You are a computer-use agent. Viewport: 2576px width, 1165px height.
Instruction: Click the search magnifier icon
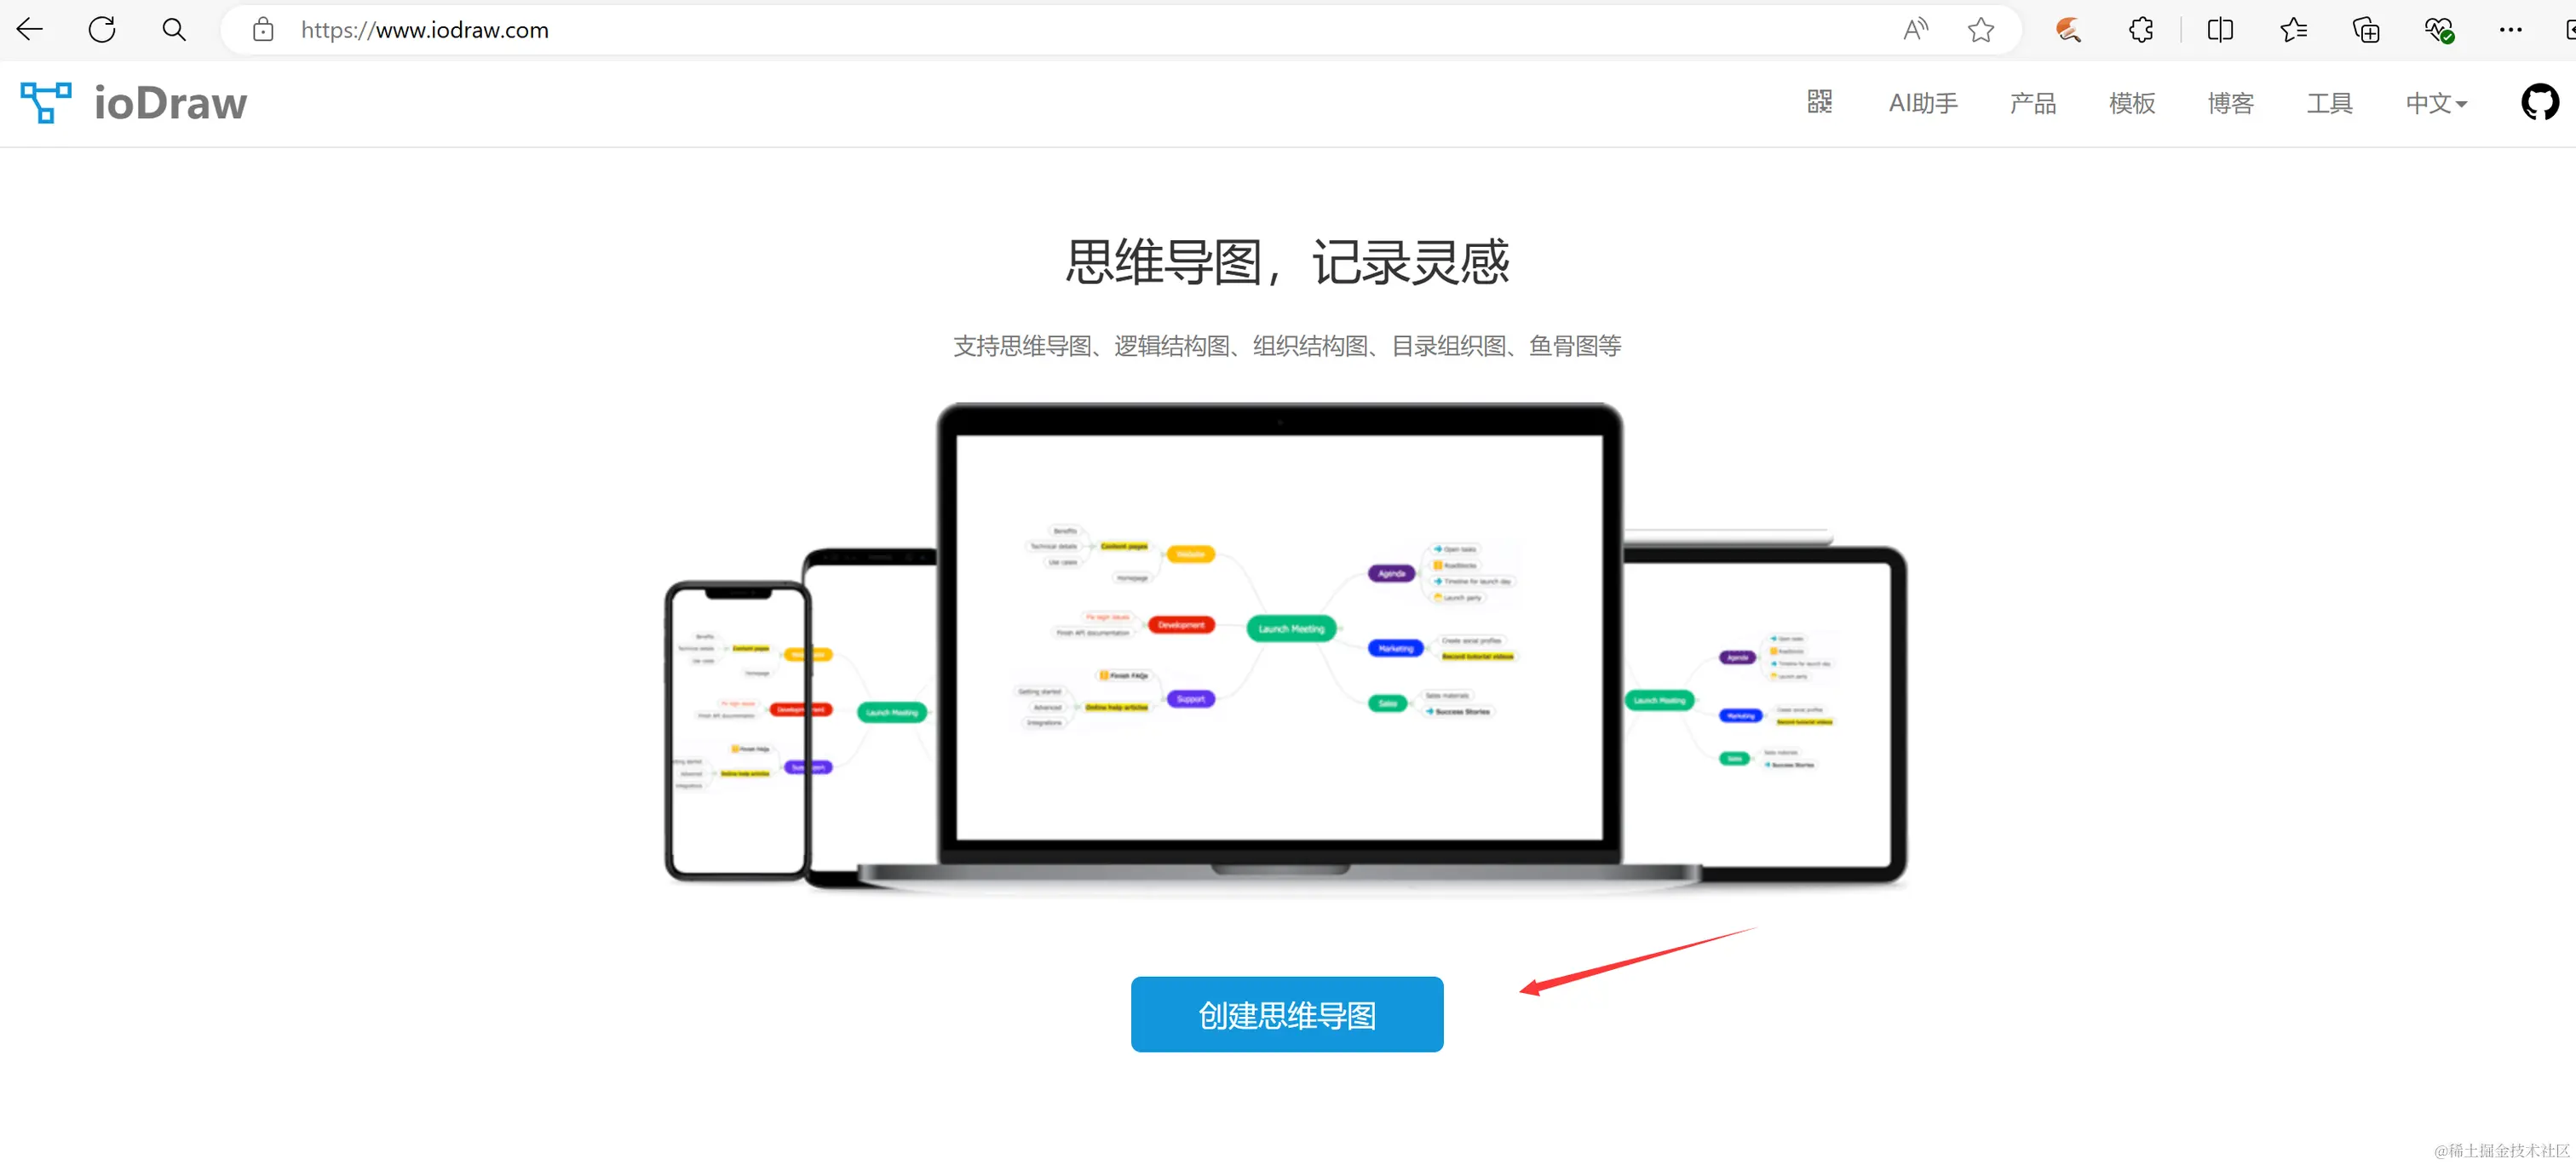pos(174,30)
